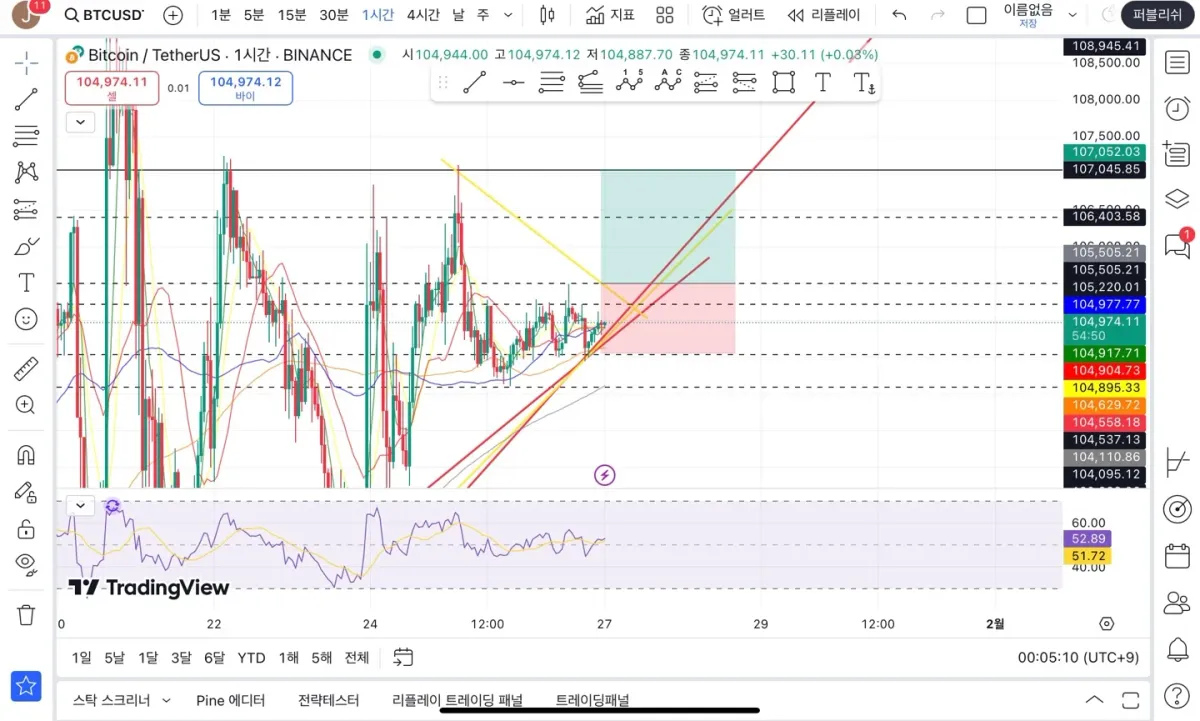Image resolution: width=1200 pixels, height=721 pixels.
Task: Expand the 스탁 스크리너 dropdown arrow
Action: [x=166, y=701]
